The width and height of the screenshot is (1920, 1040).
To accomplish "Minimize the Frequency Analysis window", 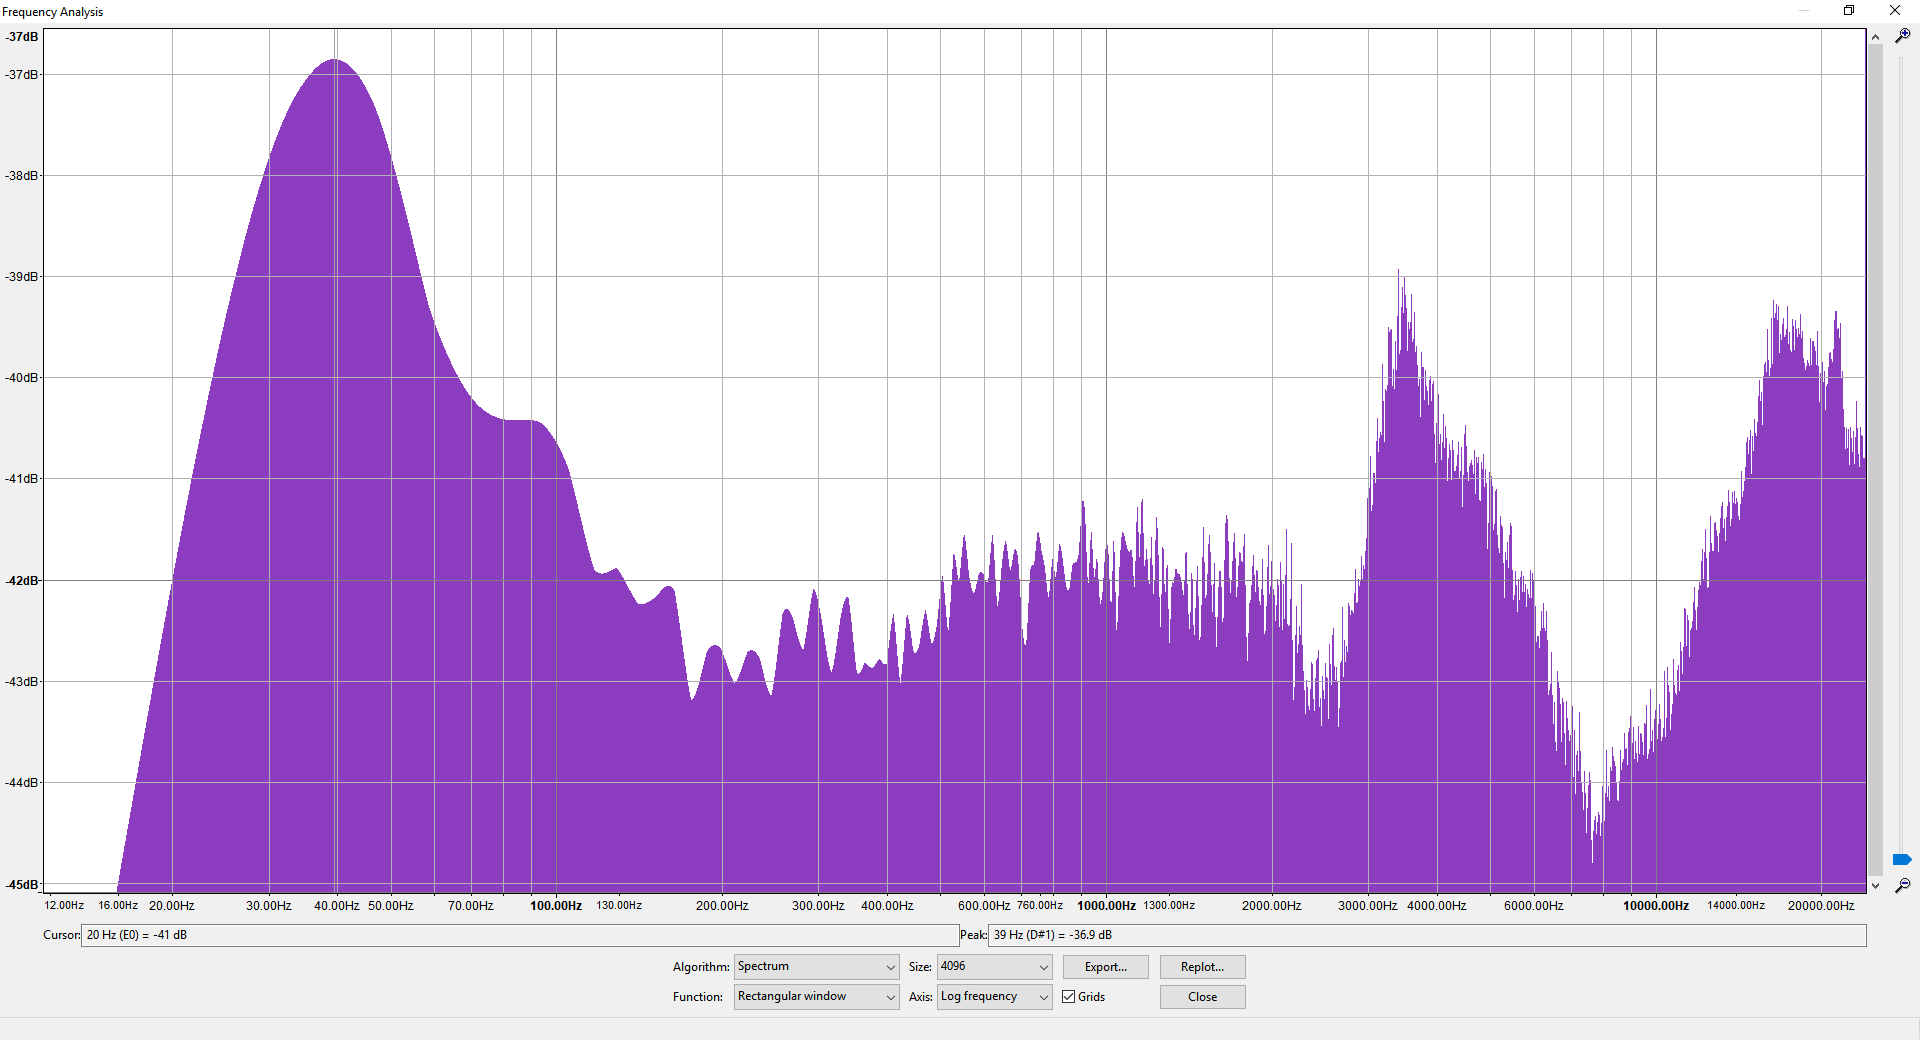I will click(x=1804, y=11).
